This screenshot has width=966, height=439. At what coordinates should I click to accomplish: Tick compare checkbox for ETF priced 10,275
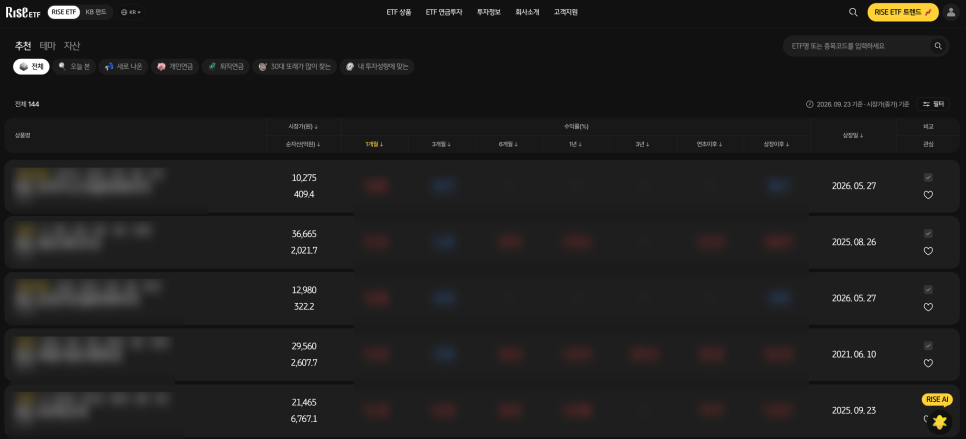coord(928,177)
